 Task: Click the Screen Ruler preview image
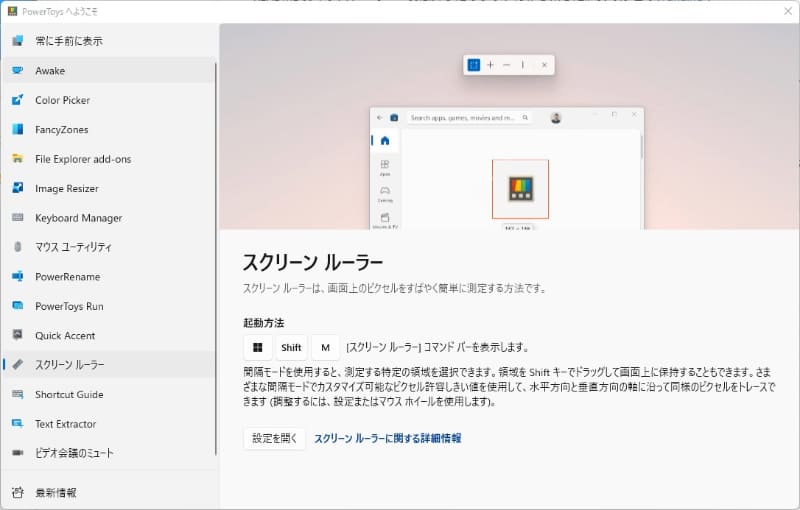coord(509,126)
